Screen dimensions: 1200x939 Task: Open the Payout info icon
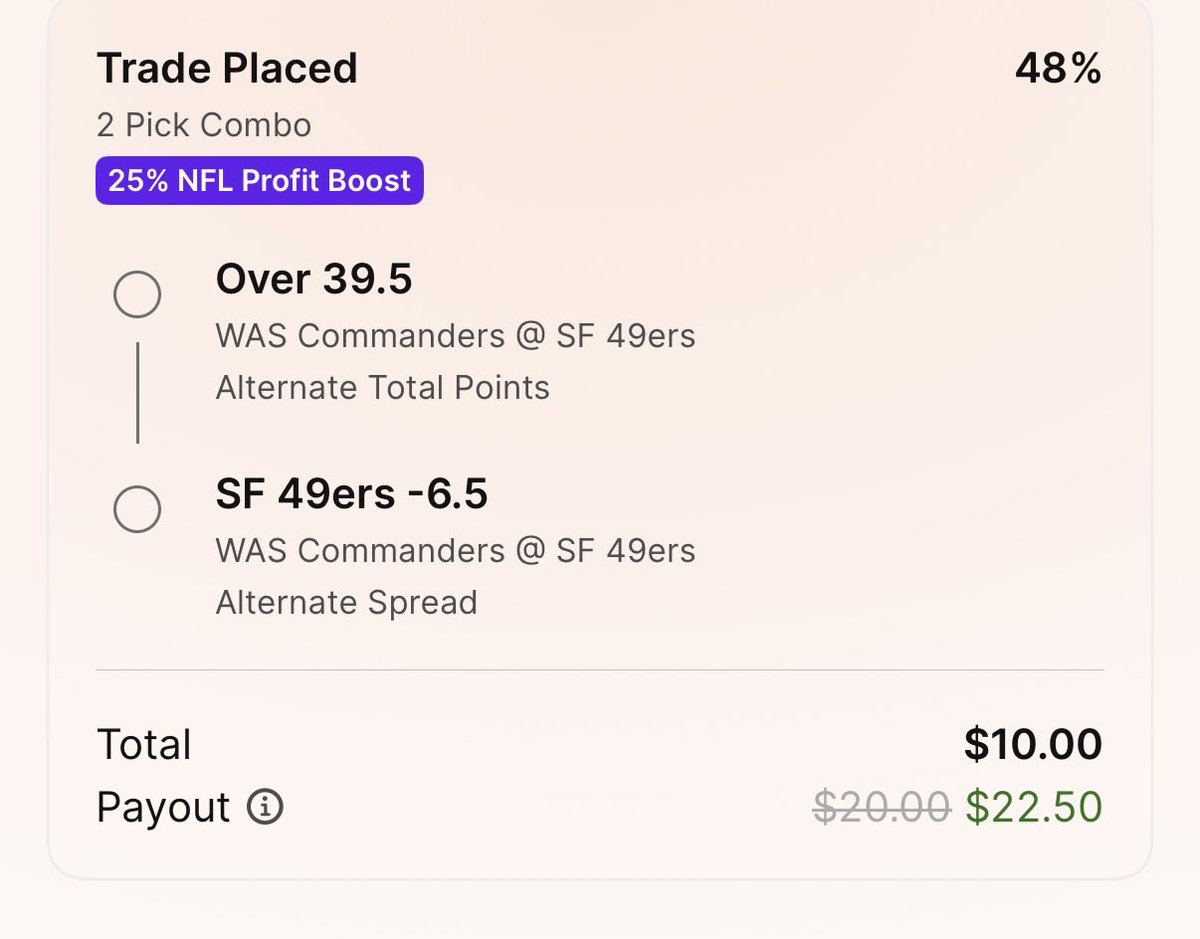coord(265,806)
